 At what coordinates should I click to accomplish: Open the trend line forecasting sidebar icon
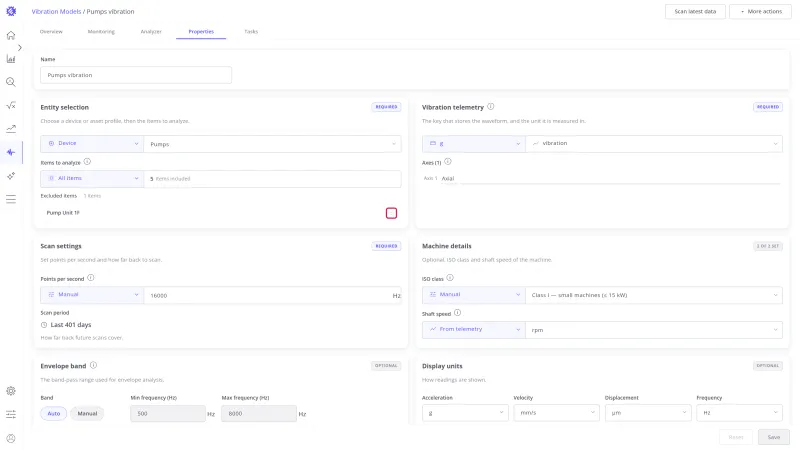tap(11, 129)
